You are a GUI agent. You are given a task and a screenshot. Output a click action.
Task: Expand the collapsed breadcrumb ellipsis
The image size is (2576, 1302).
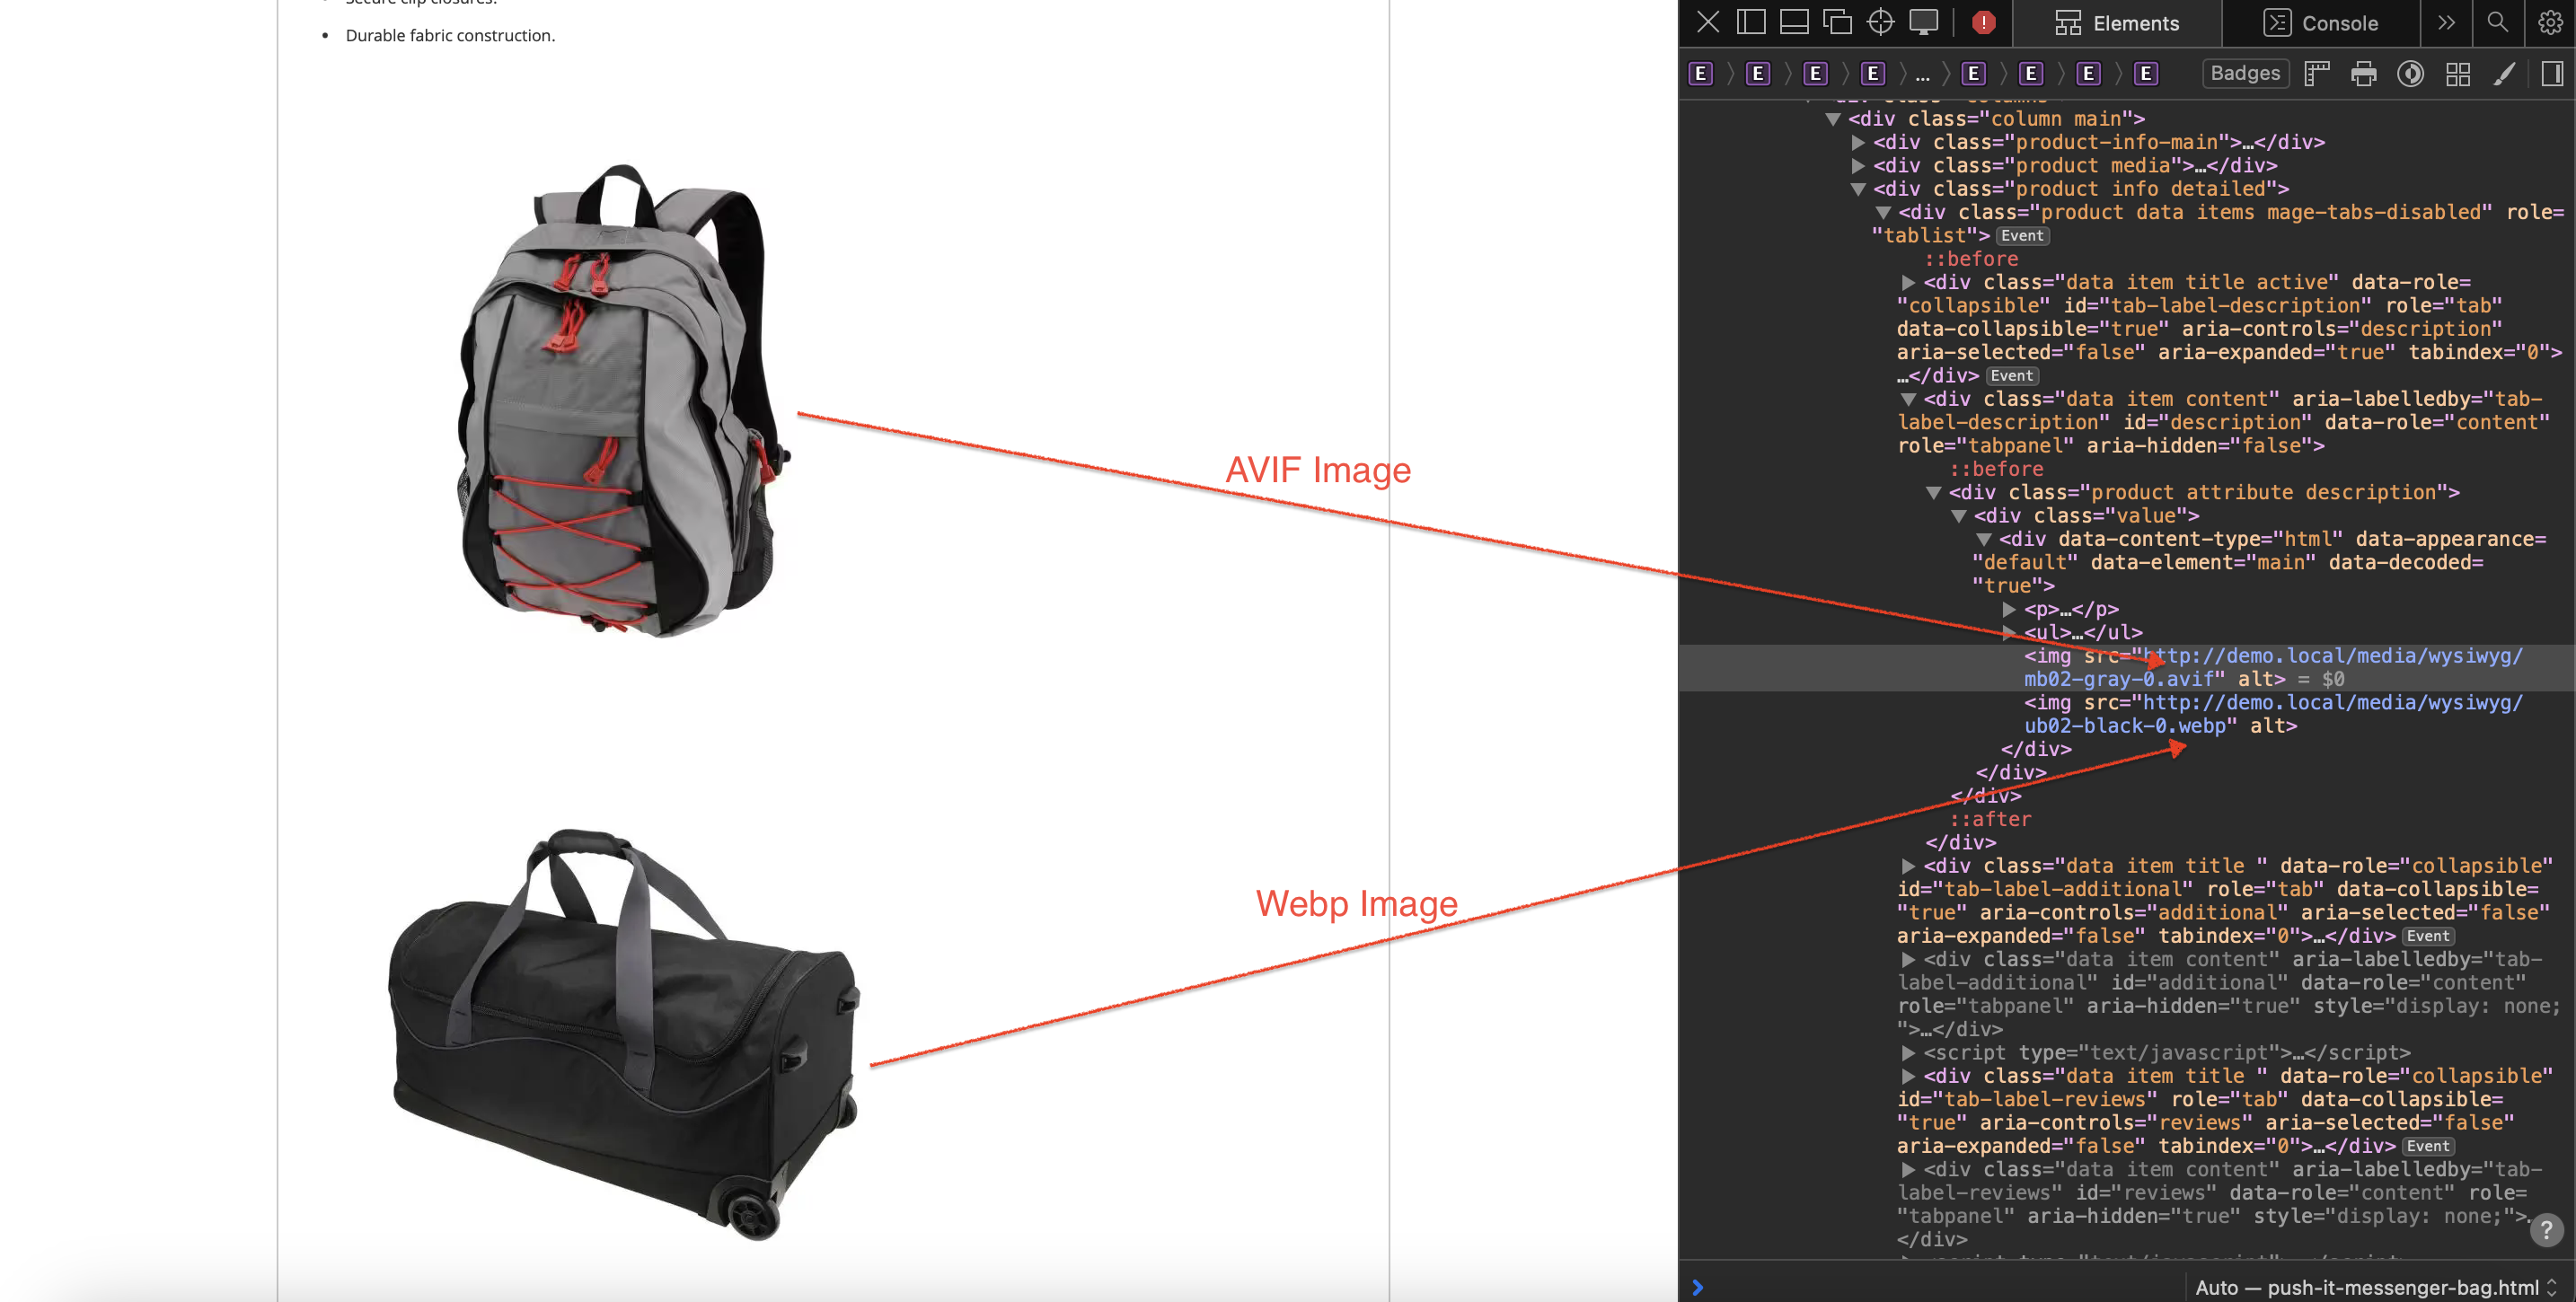tap(1922, 75)
